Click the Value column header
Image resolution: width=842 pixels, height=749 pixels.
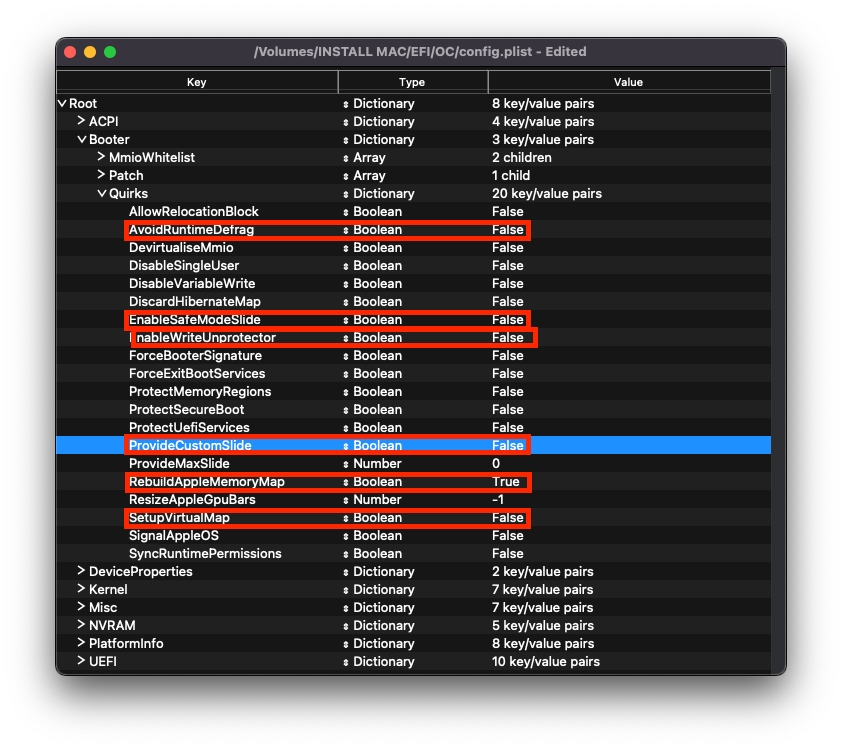(629, 82)
